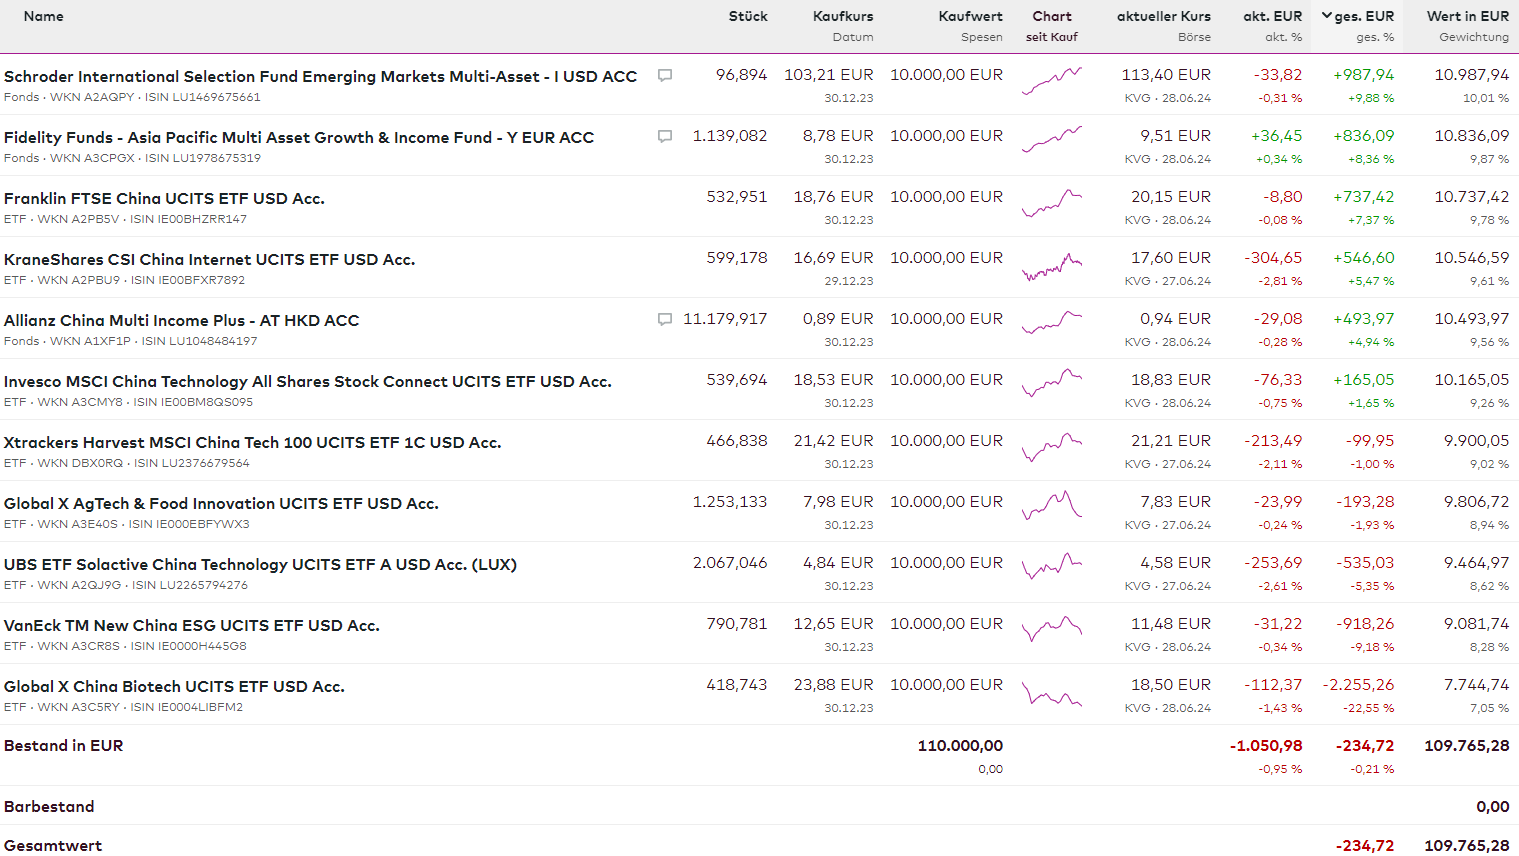Click the VanEck total loss -918,26
This screenshot has width=1519, height=856.
click(x=1366, y=624)
